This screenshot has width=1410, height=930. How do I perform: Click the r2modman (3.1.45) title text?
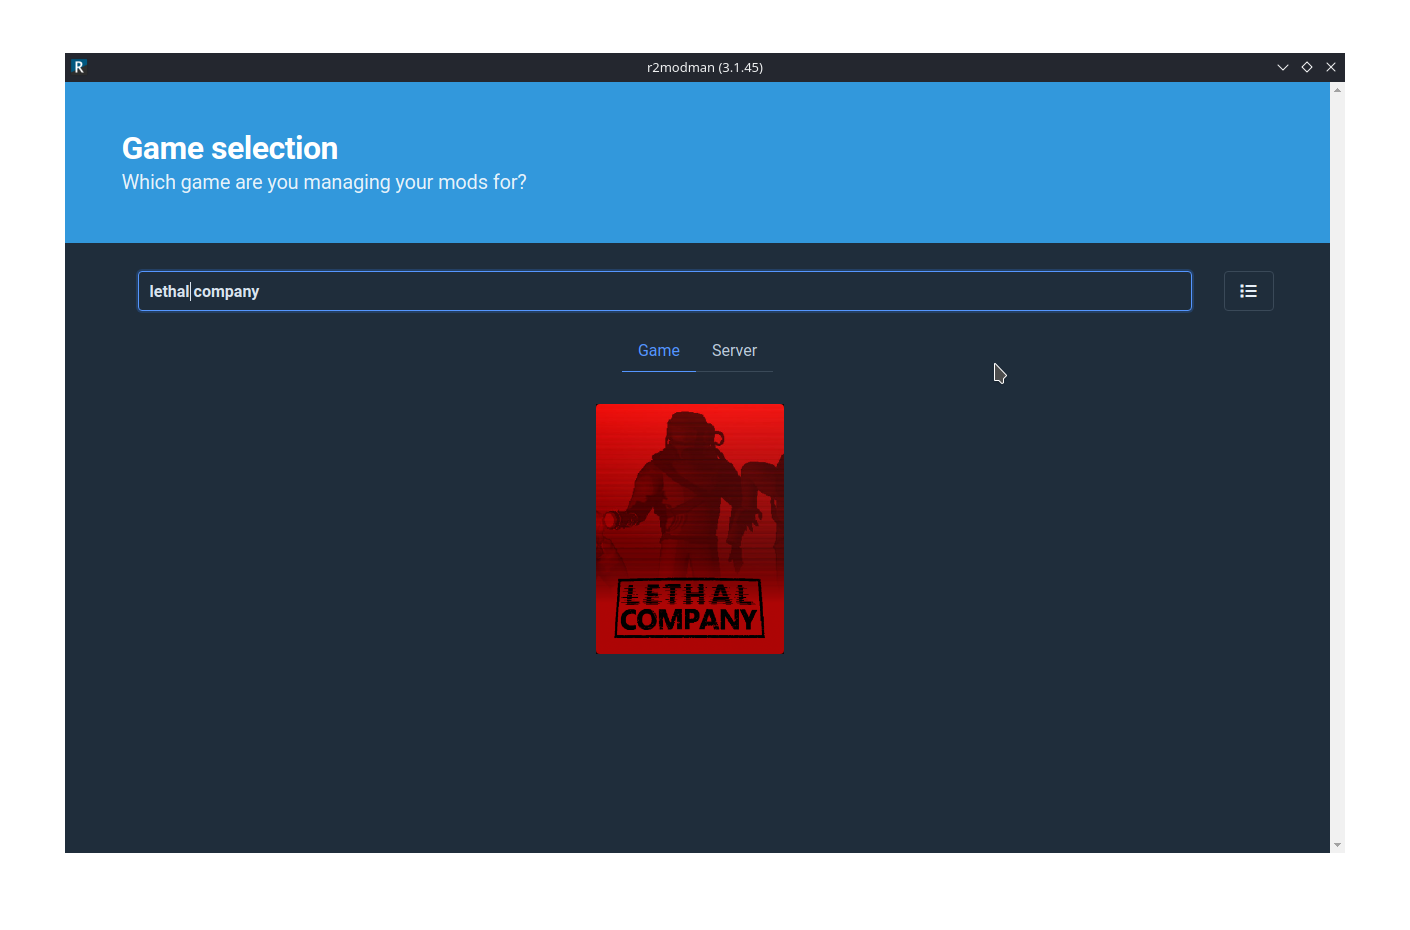tap(705, 67)
